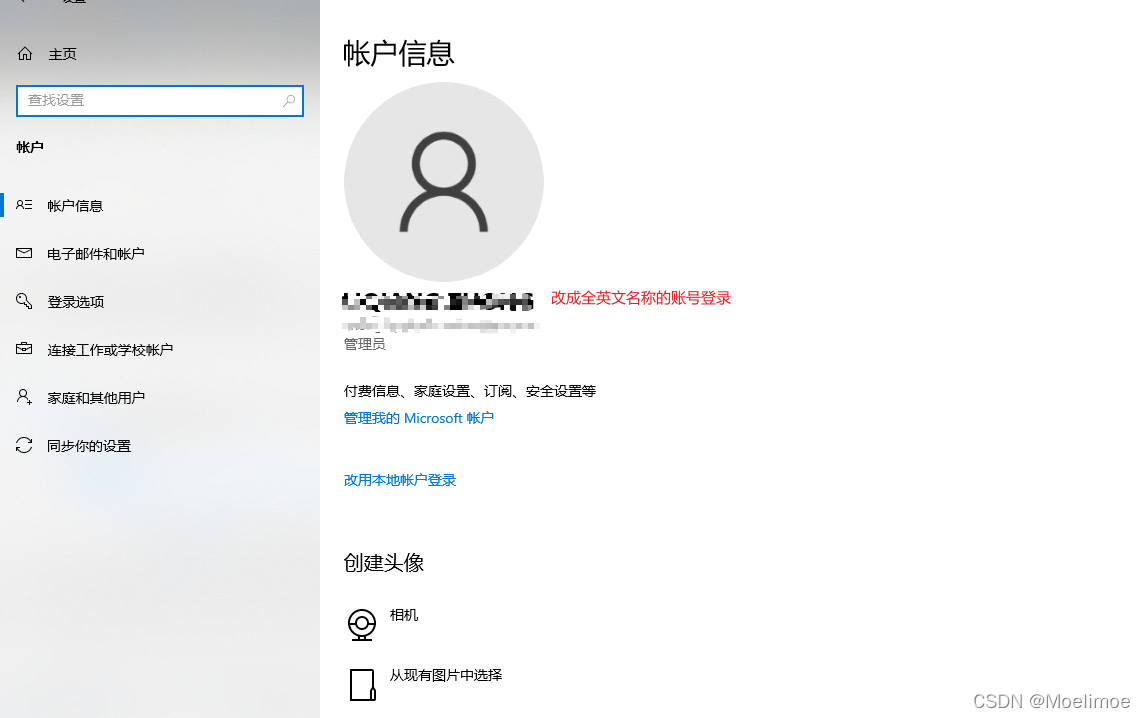This screenshot has width=1145, height=718.
Task: Click the current account profile picture
Action: click(443, 181)
